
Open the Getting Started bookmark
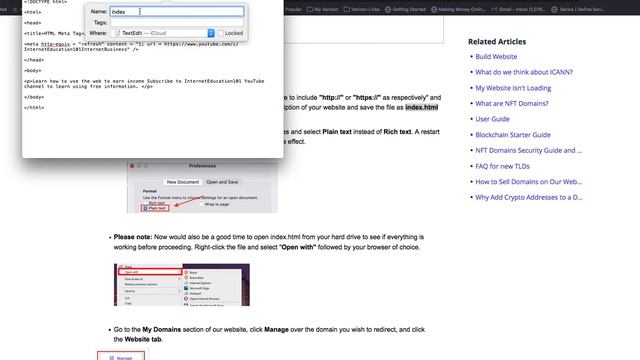(405, 9)
